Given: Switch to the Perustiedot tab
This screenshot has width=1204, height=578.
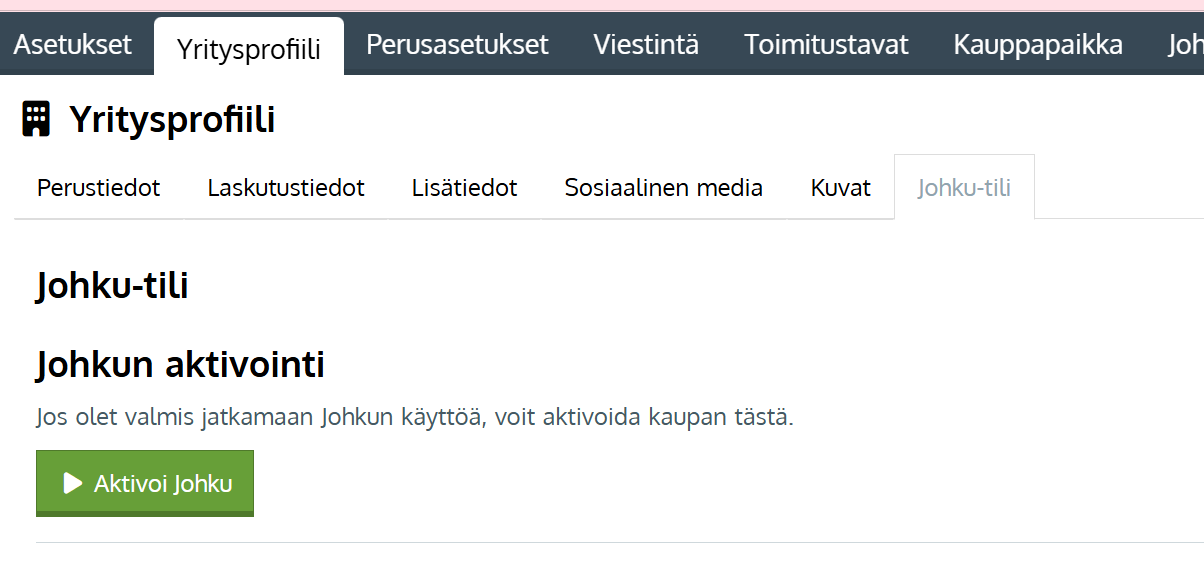Looking at the screenshot, I should pos(98,188).
